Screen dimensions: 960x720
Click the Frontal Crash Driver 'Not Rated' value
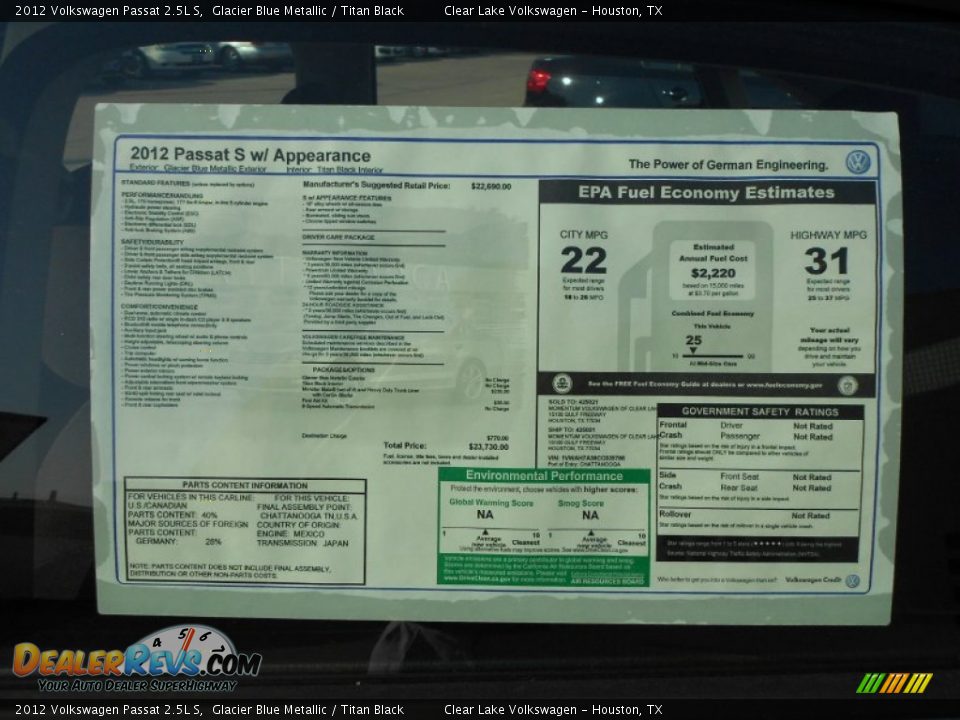pos(812,426)
